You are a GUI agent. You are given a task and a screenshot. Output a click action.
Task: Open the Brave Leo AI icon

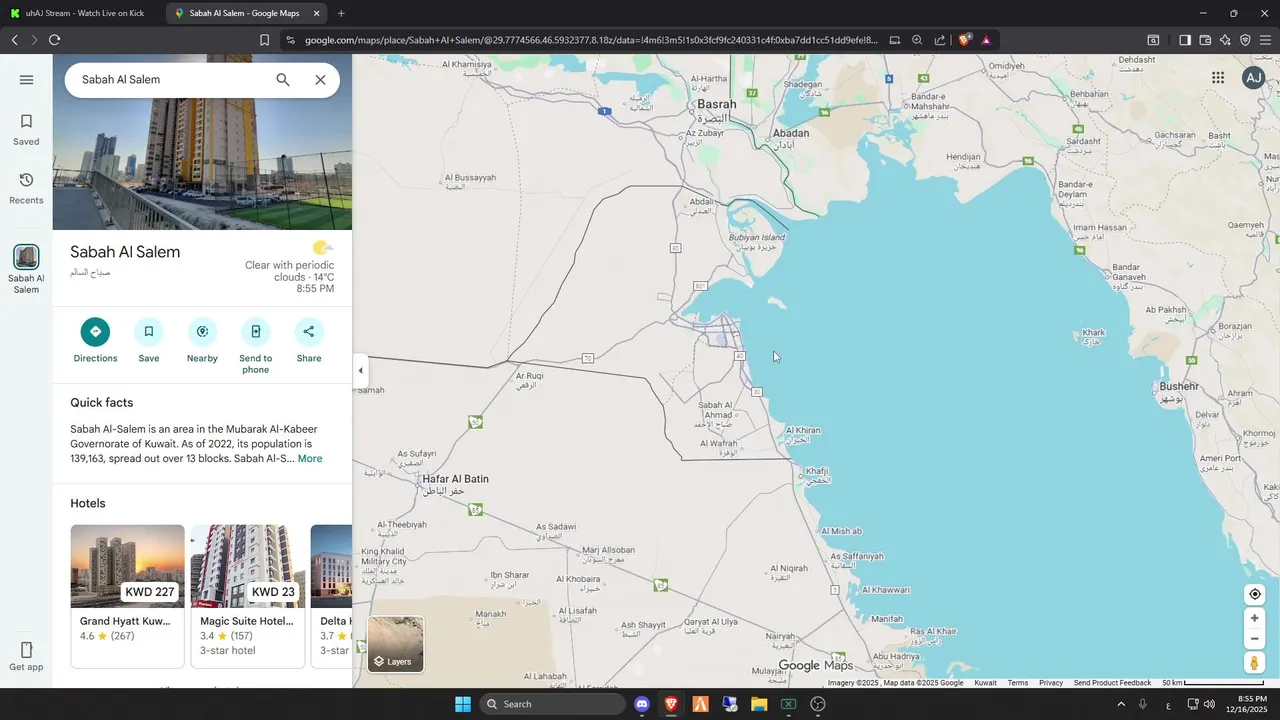[1225, 40]
